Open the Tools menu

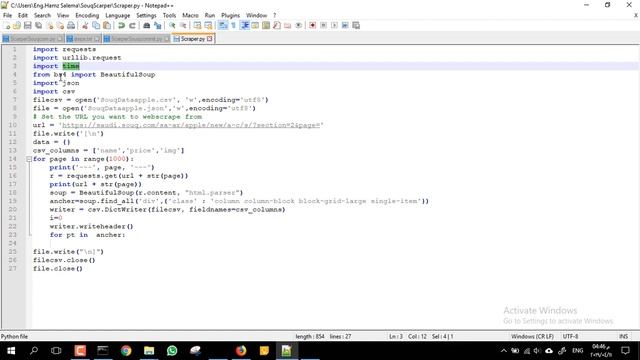point(169,15)
